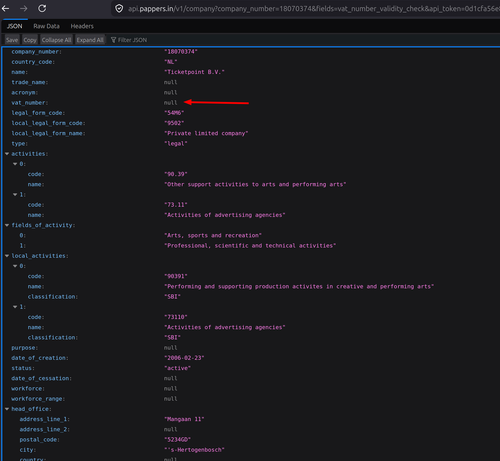
Task: Select the value "18070374"
Action: point(181,51)
